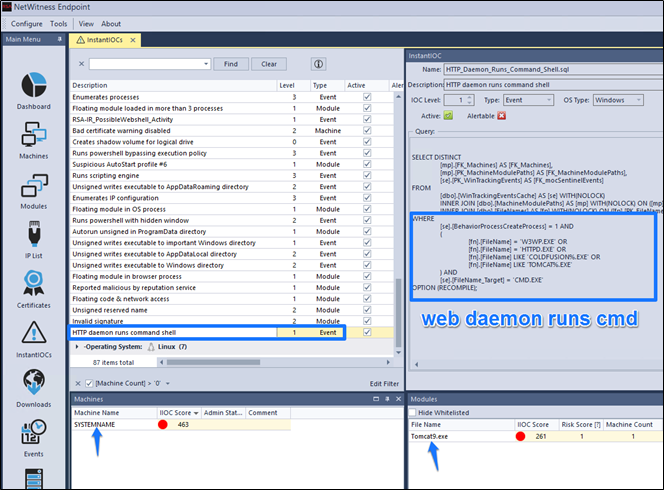The height and width of the screenshot is (490, 664).
Task: Open the Configure menu
Action: (27, 23)
